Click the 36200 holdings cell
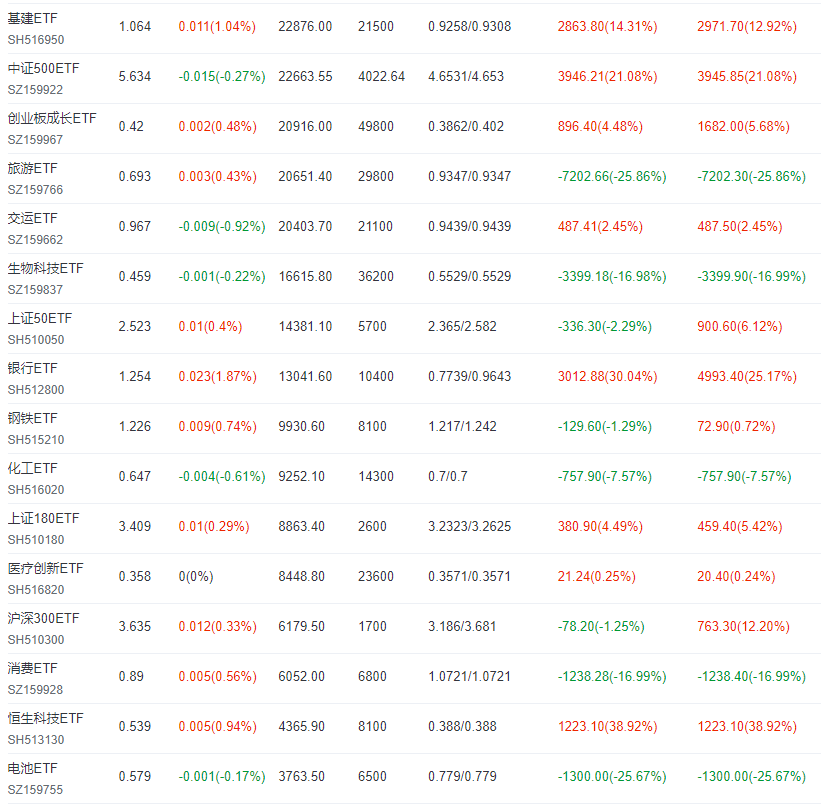This screenshot has height=804, width=821. coord(376,276)
